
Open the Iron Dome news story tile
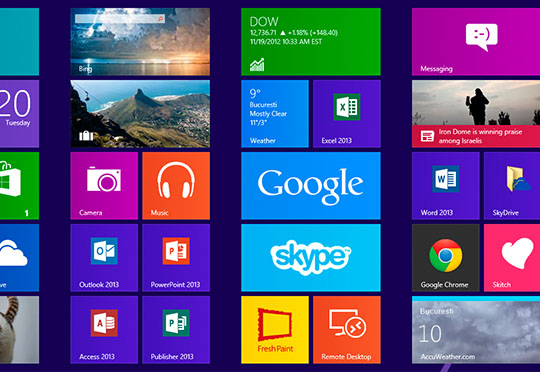[476, 114]
